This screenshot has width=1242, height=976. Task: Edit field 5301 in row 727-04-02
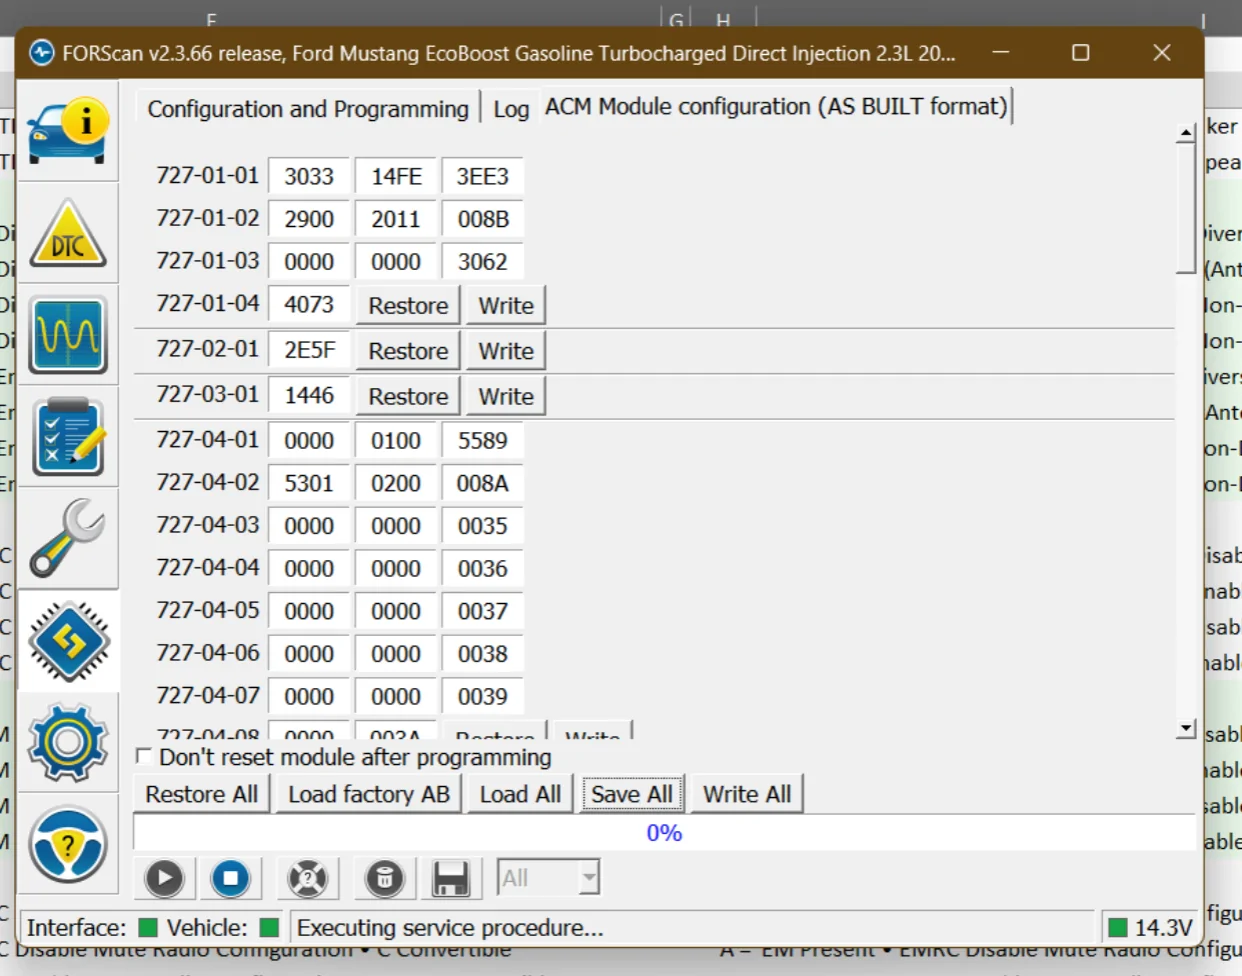pyautogui.click(x=309, y=483)
